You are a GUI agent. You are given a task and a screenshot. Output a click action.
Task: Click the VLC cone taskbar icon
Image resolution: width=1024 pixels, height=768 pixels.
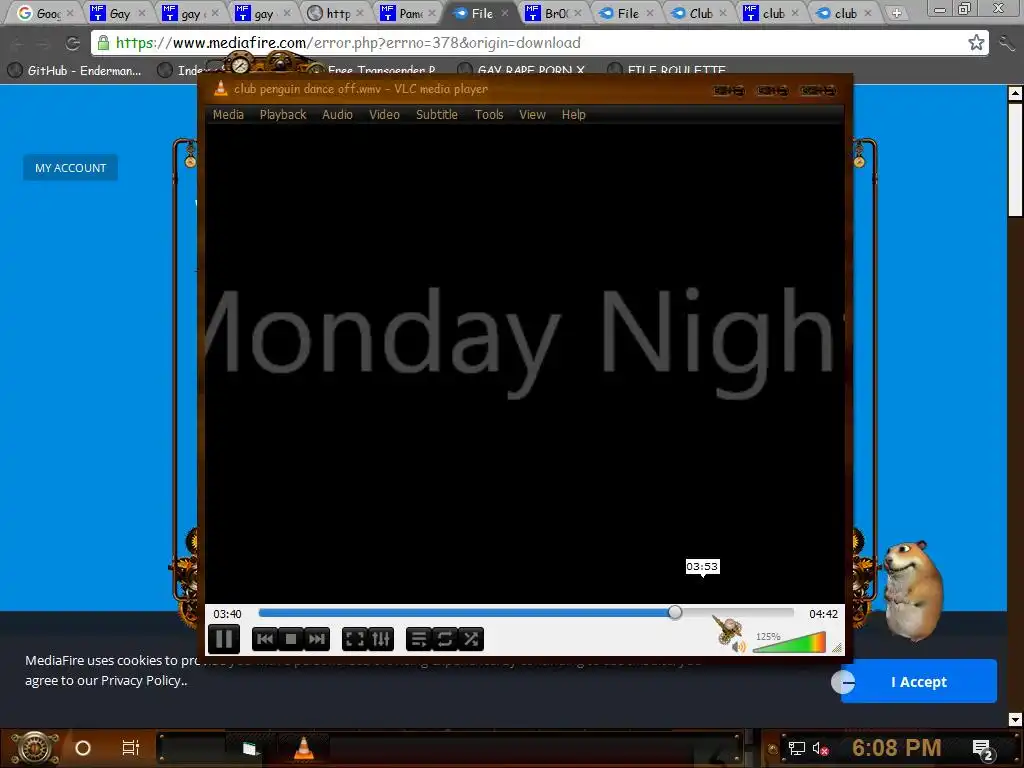(x=304, y=748)
